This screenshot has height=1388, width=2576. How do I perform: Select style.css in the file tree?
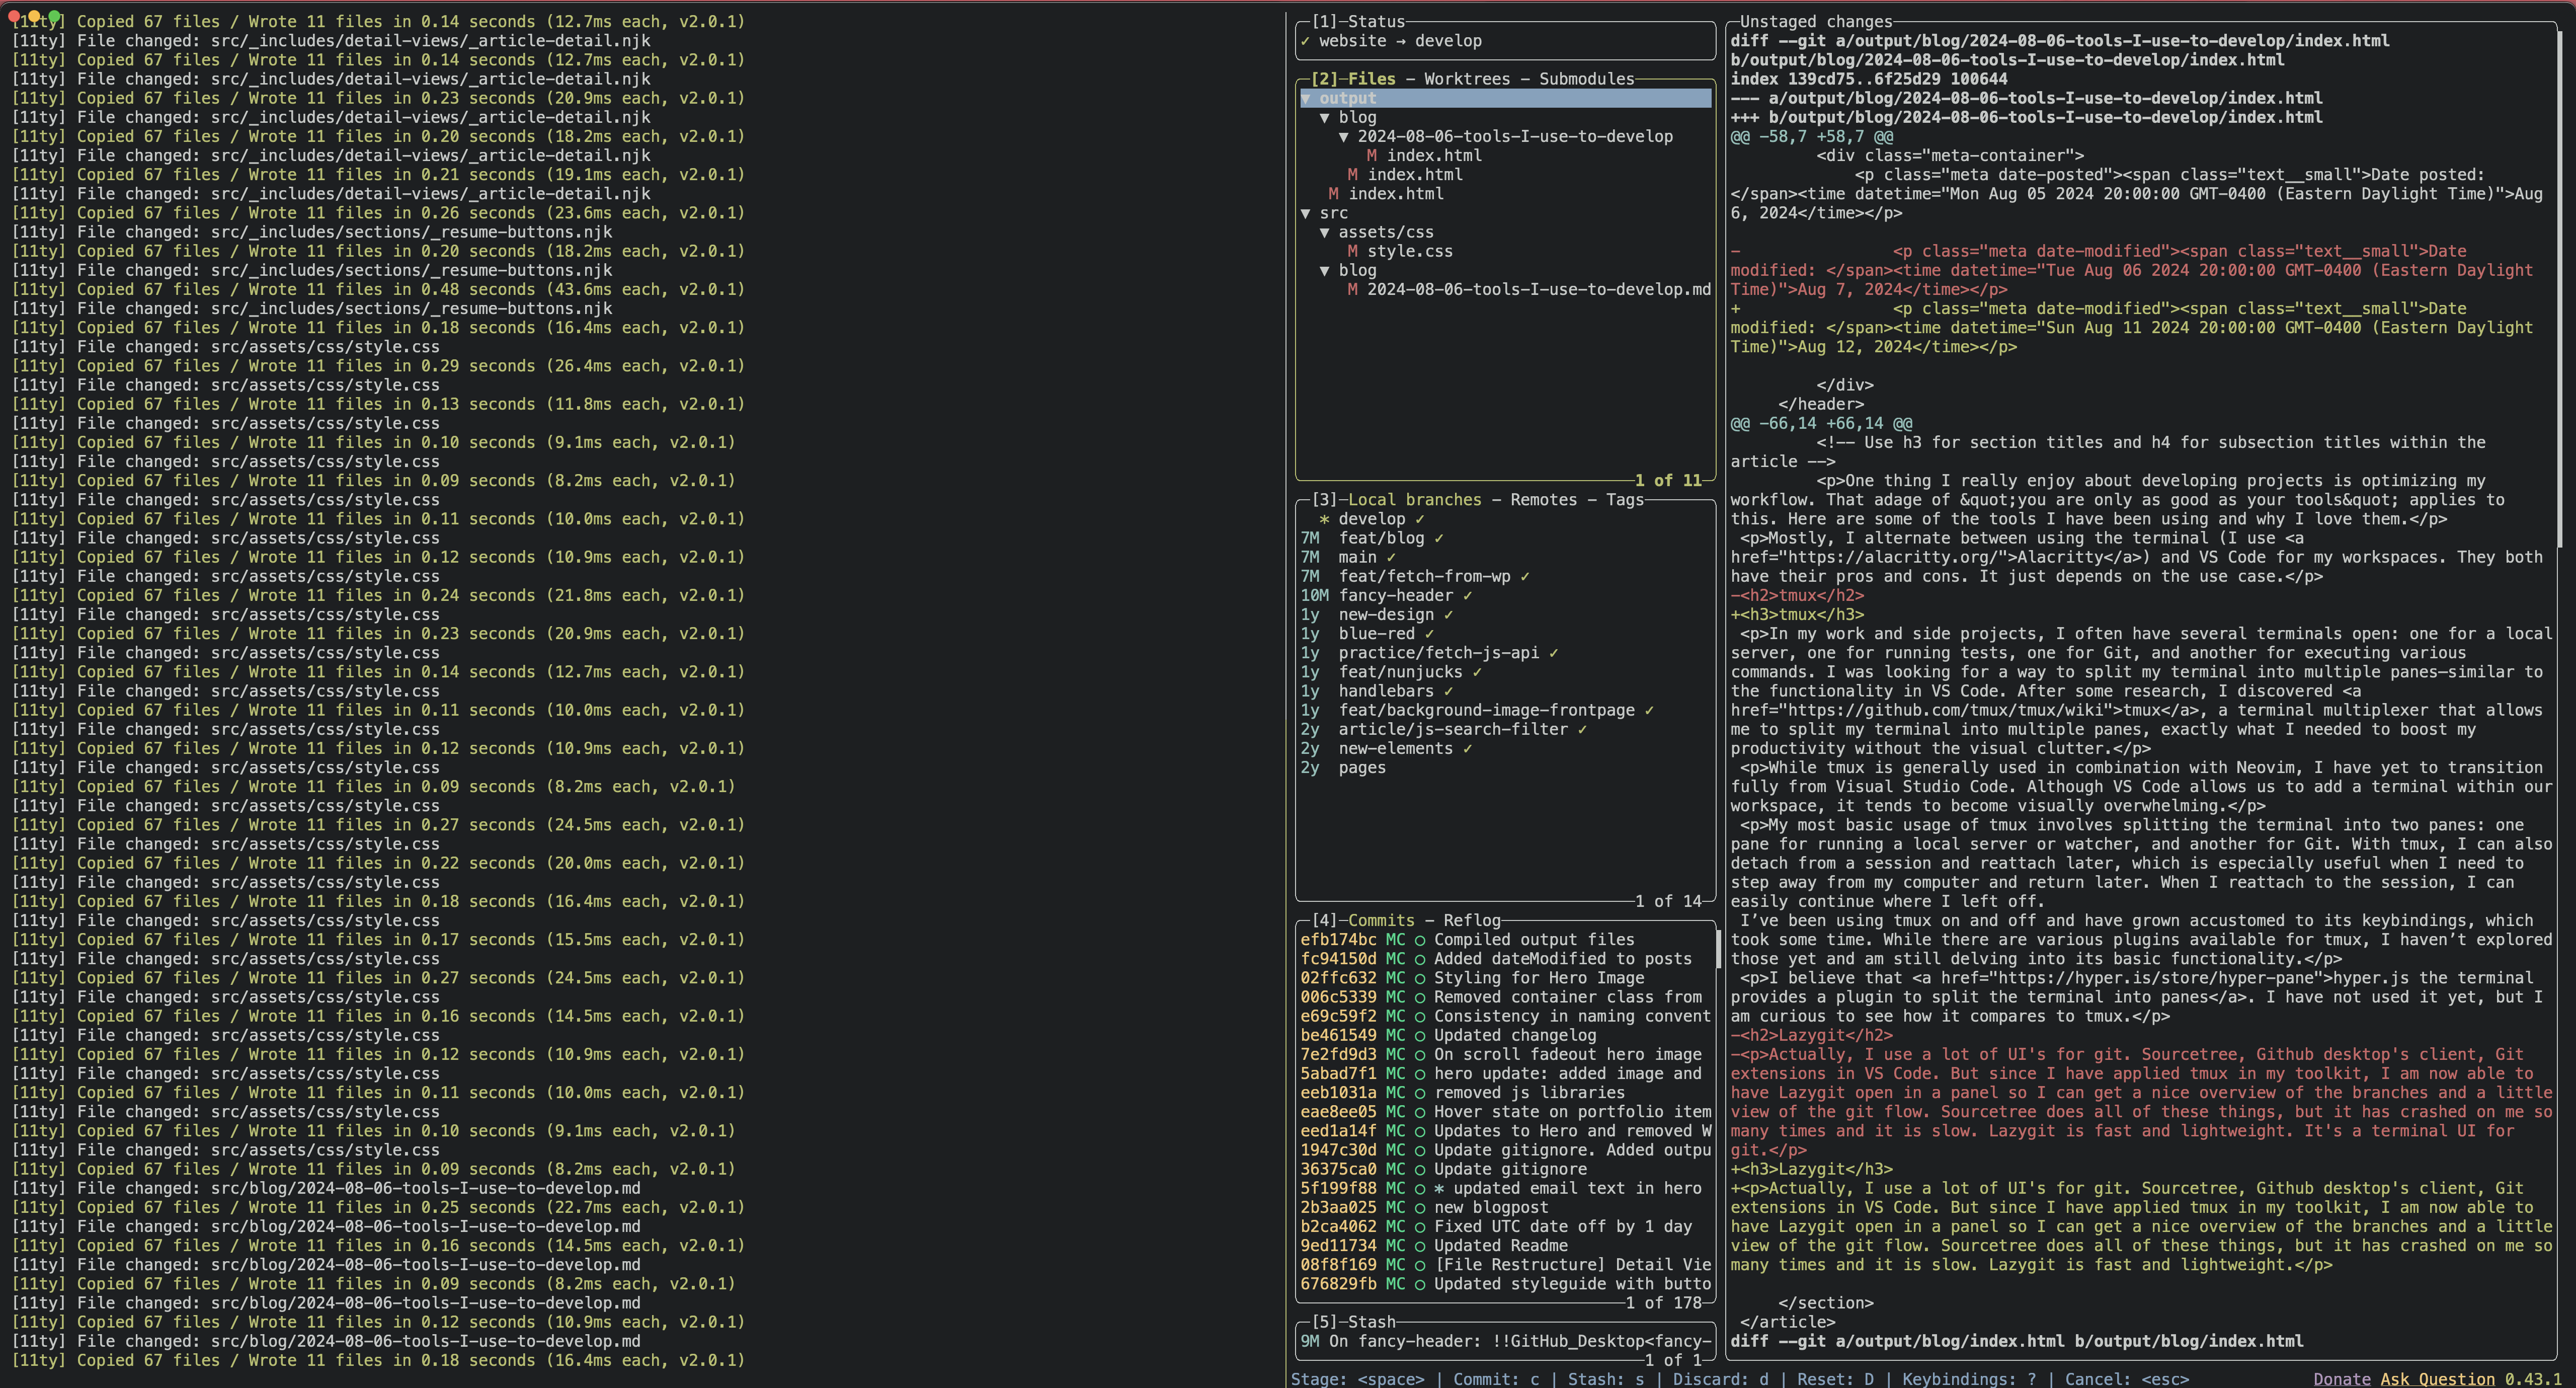[1410, 251]
